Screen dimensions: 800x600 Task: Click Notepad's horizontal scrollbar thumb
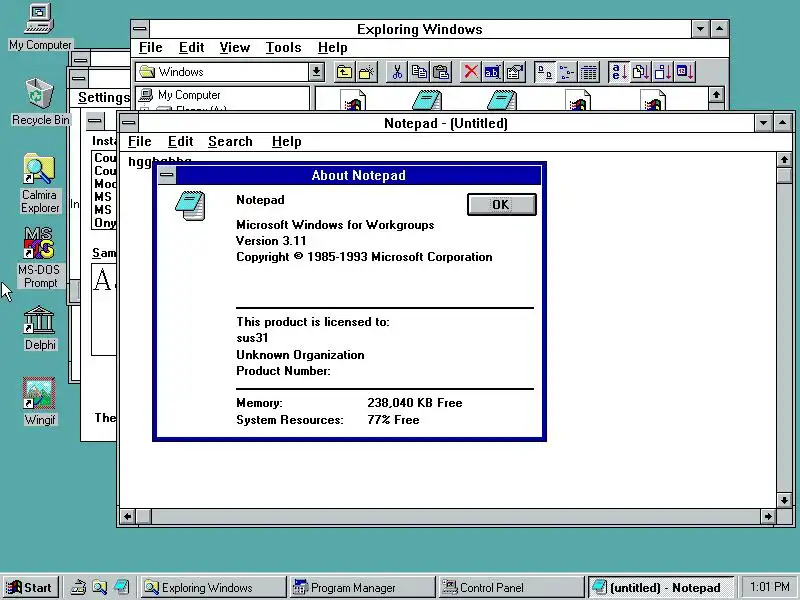tap(144, 516)
